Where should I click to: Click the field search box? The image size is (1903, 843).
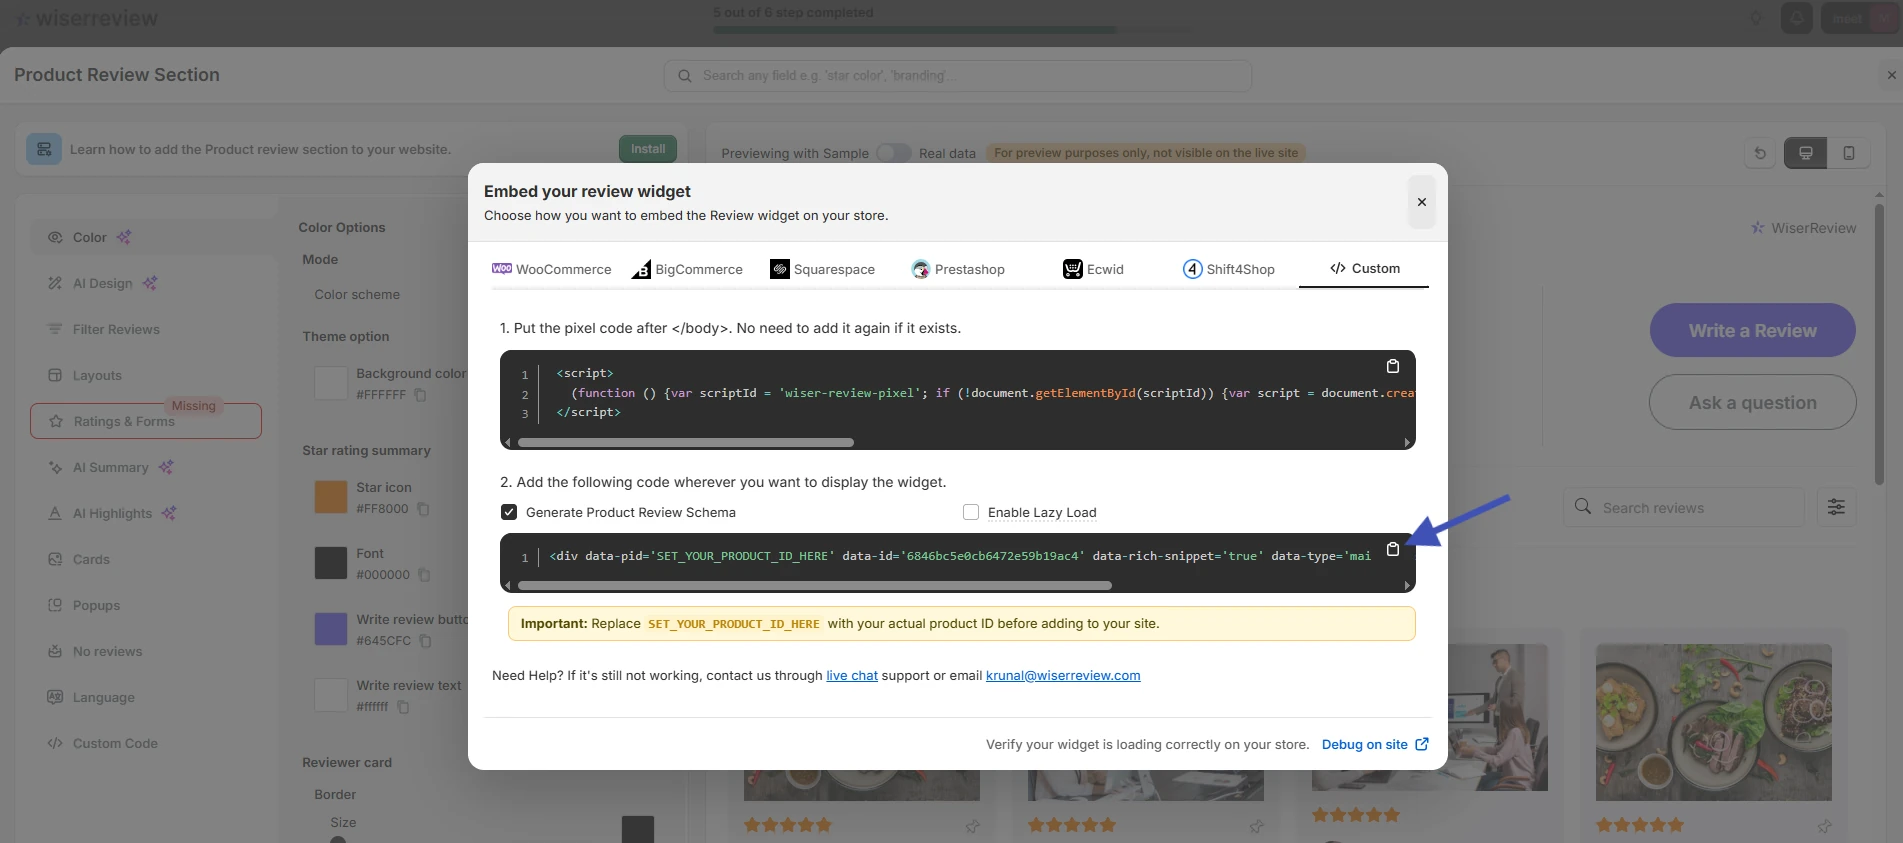[957, 76]
